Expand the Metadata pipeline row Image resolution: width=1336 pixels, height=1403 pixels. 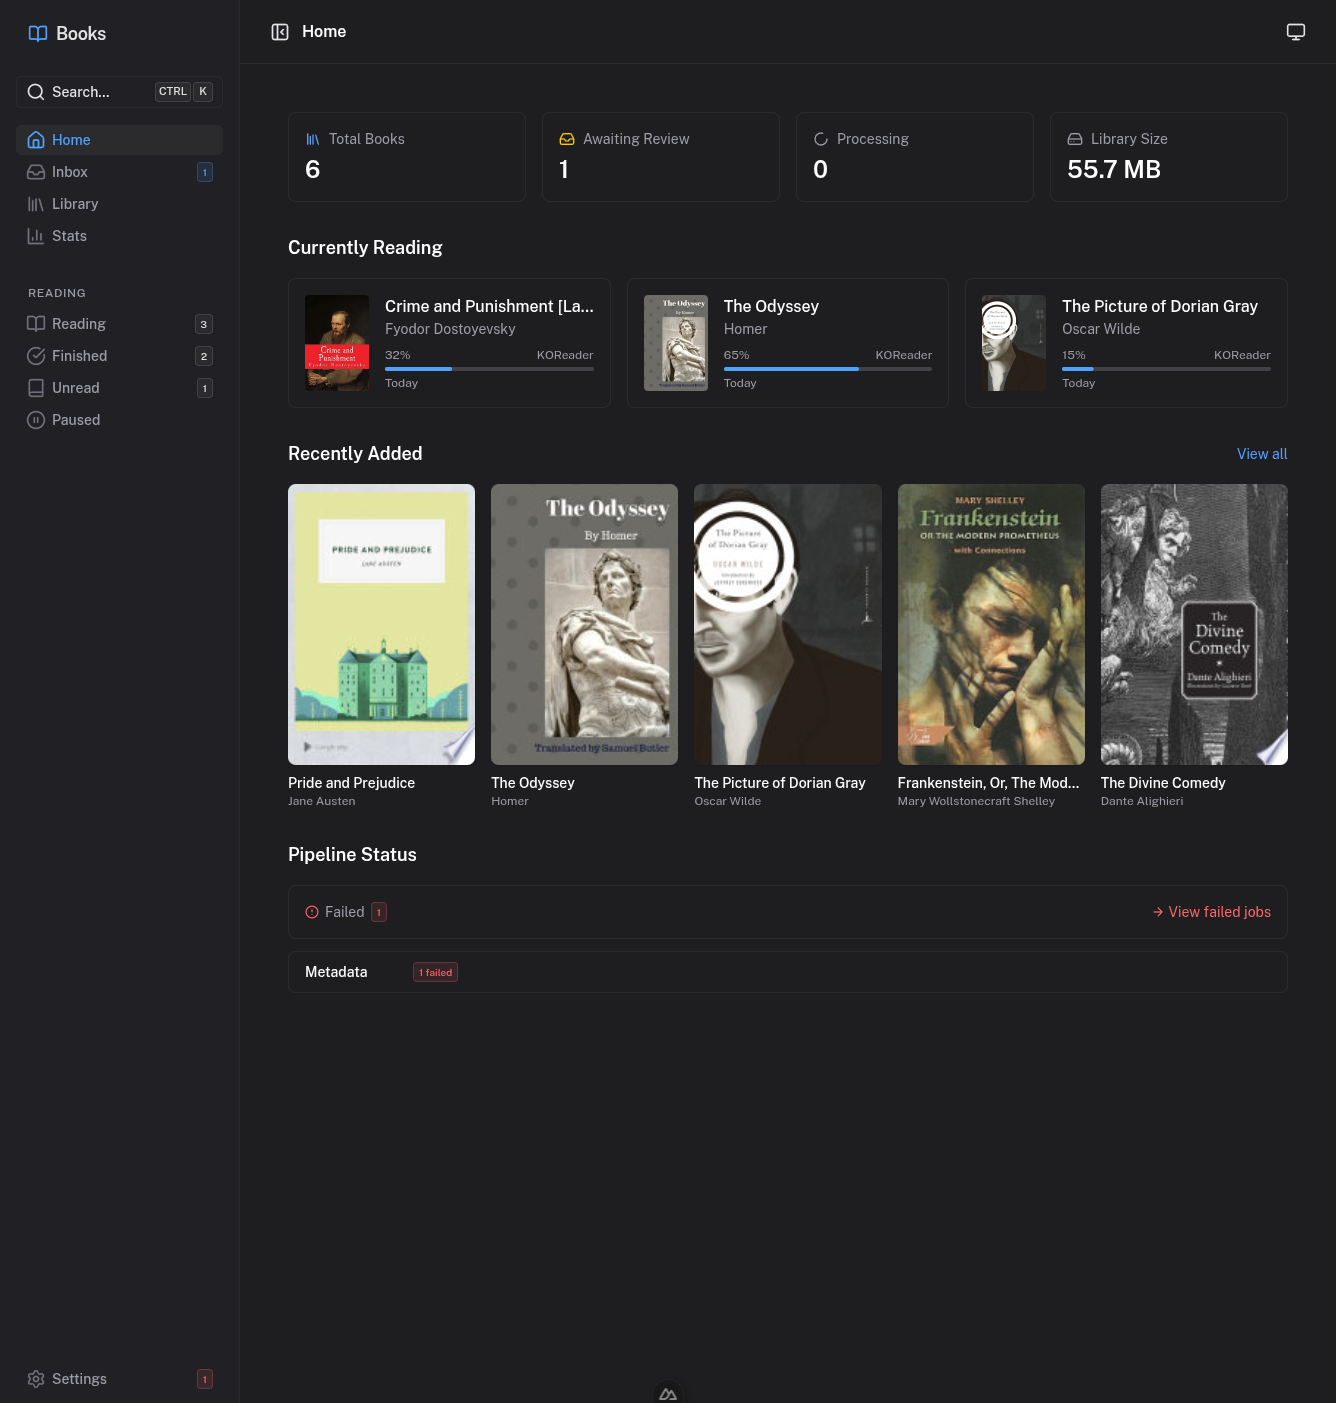(x=336, y=972)
